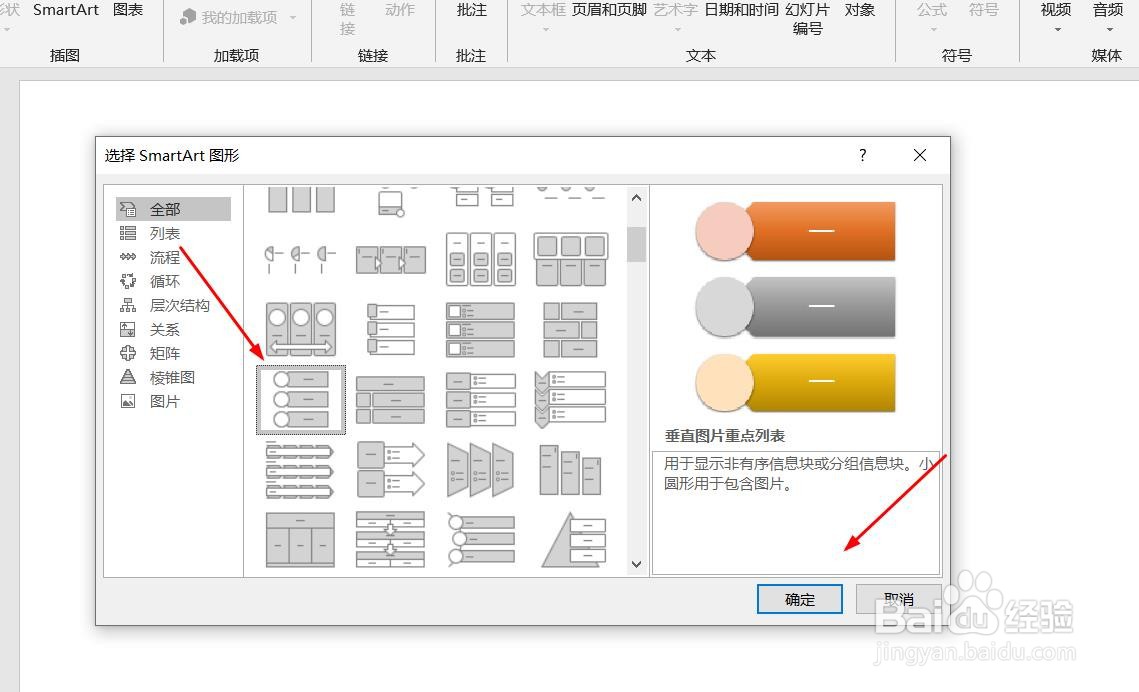The height and width of the screenshot is (692, 1139).
Task: Pick vertical list with small side tabs
Action: tap(391, 330)
